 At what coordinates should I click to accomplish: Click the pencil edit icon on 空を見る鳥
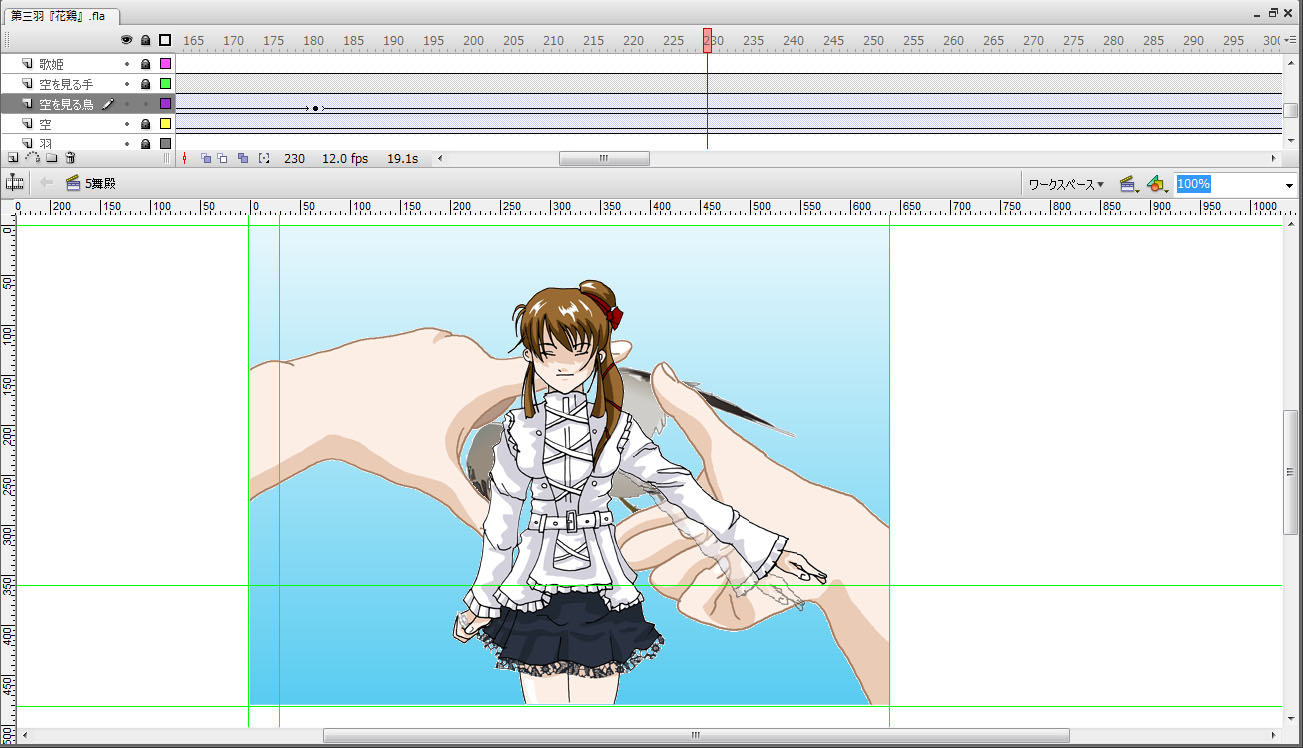[x=108, y=104]
